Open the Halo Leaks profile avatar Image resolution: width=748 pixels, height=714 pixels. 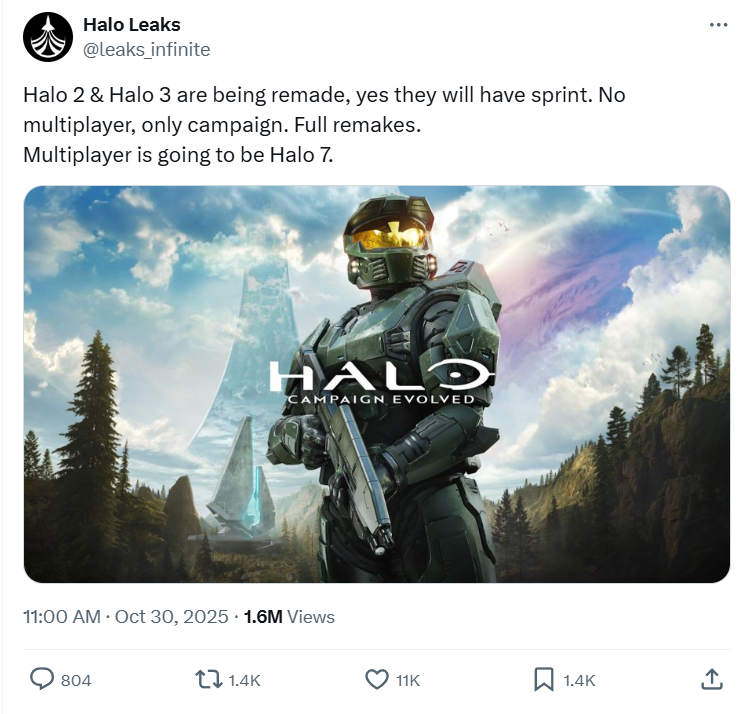(48, 37)
